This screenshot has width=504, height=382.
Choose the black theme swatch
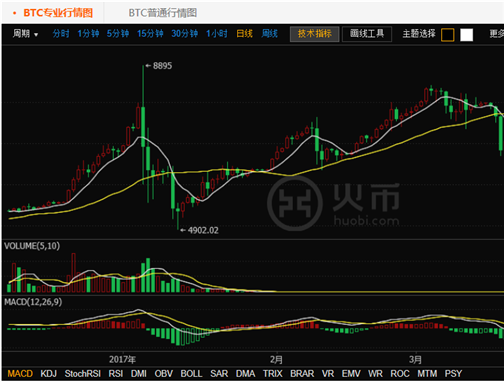tap(447, 35)
